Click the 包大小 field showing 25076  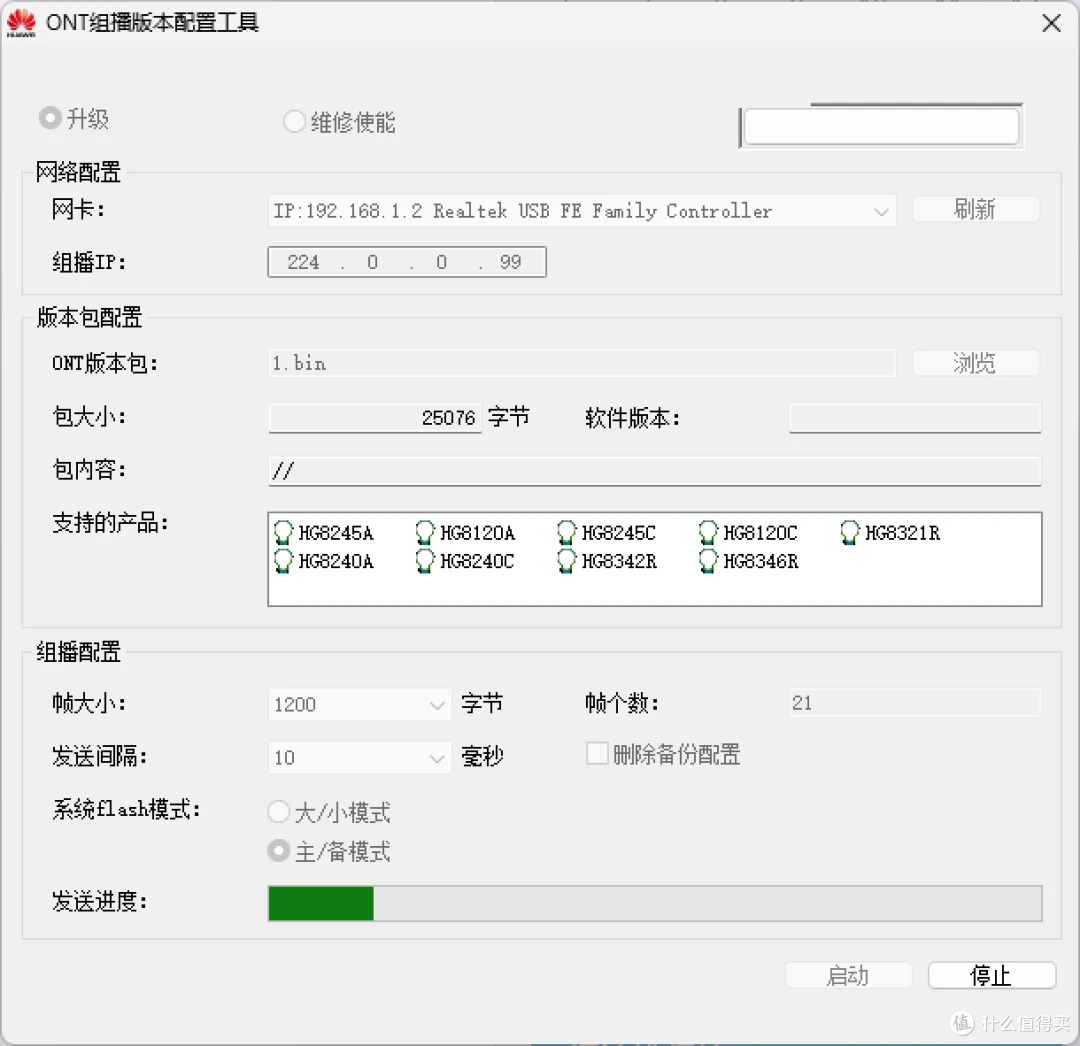click(x=375, y=417)
